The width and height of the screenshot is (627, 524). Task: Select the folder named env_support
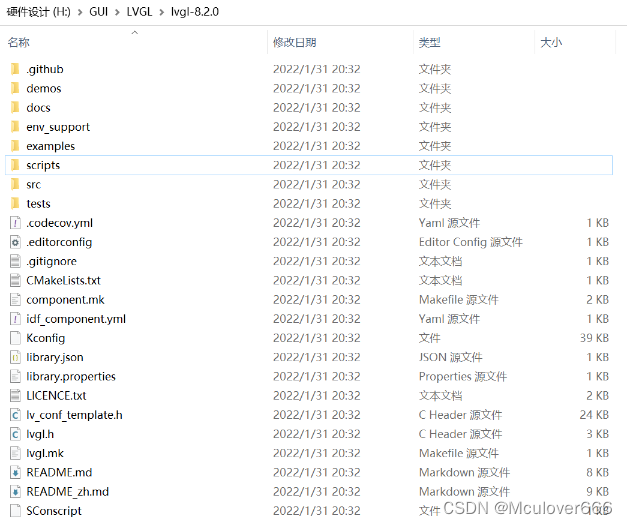(x=58, y=127)
